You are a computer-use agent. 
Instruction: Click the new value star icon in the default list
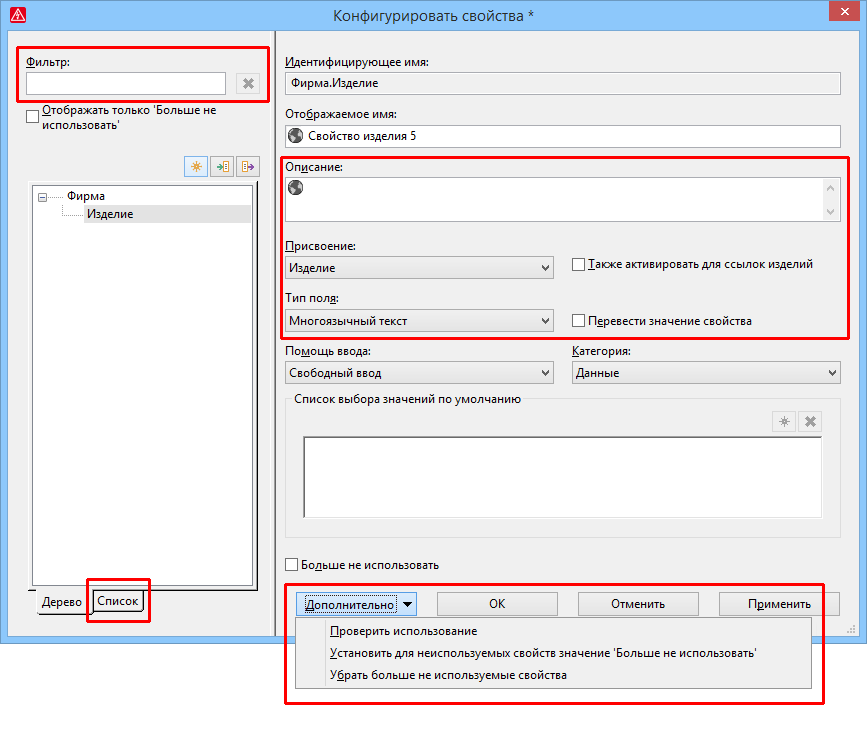click(x=784, y=422)
